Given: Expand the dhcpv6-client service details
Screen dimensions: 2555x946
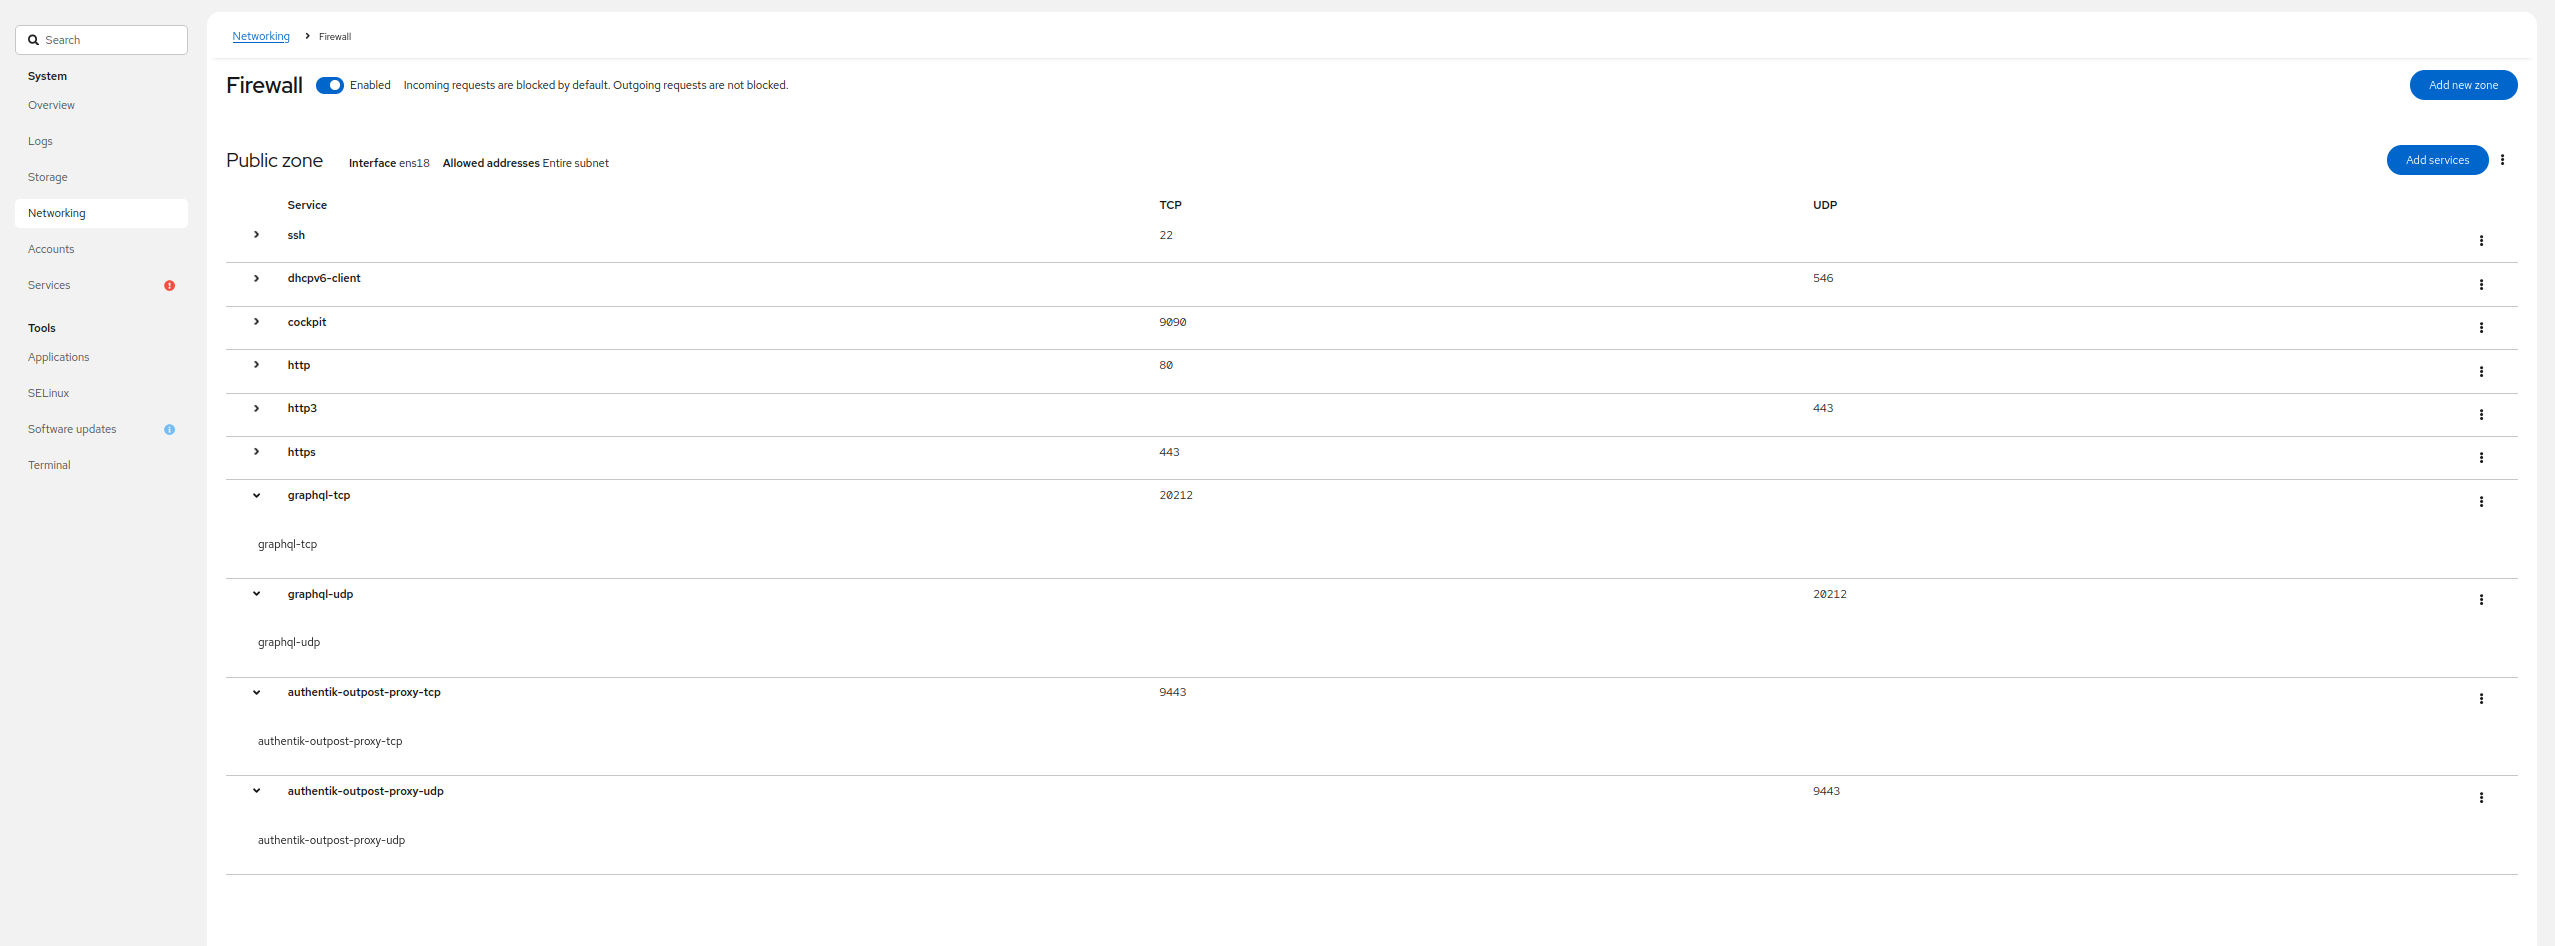Looking at the screenshot, I should (257, 279).
